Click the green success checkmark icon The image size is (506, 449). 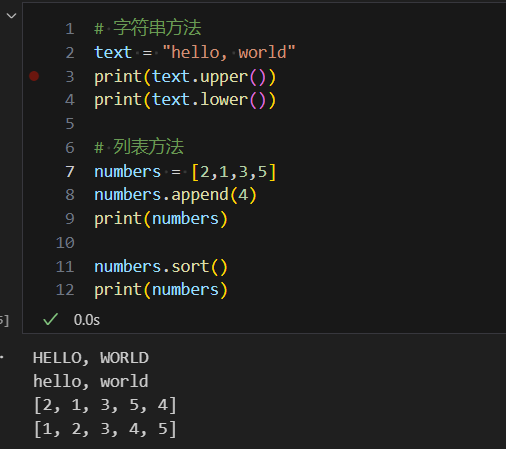51,319
